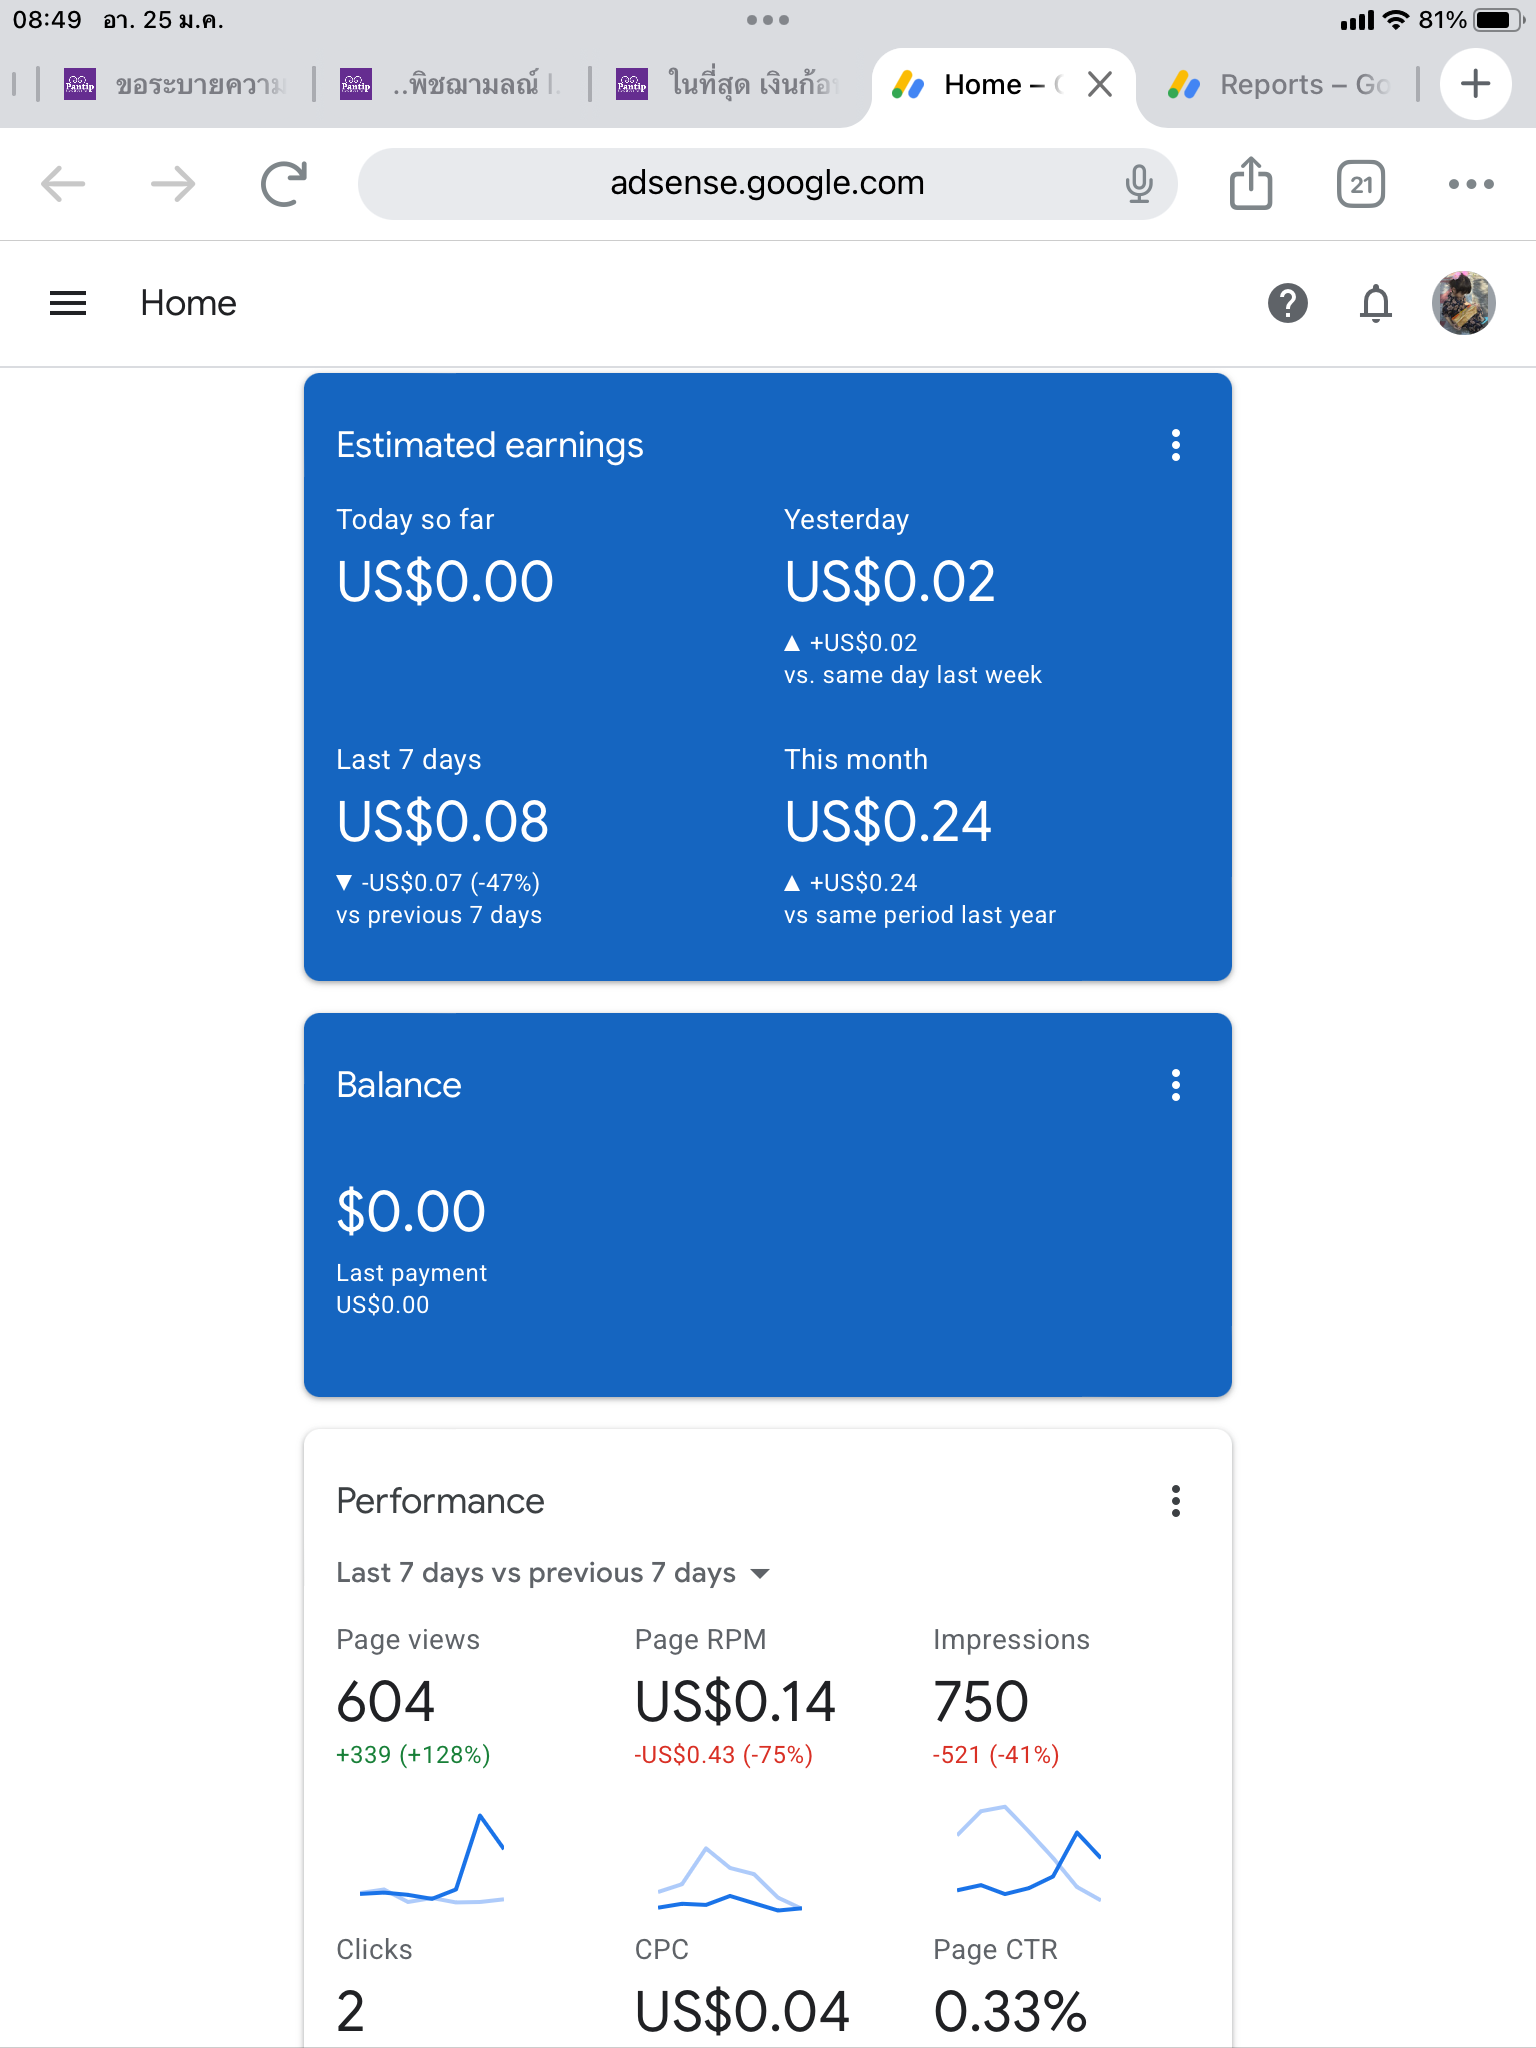1536x2048 pixels.
Task: Reload the current page
Action: 283,184
